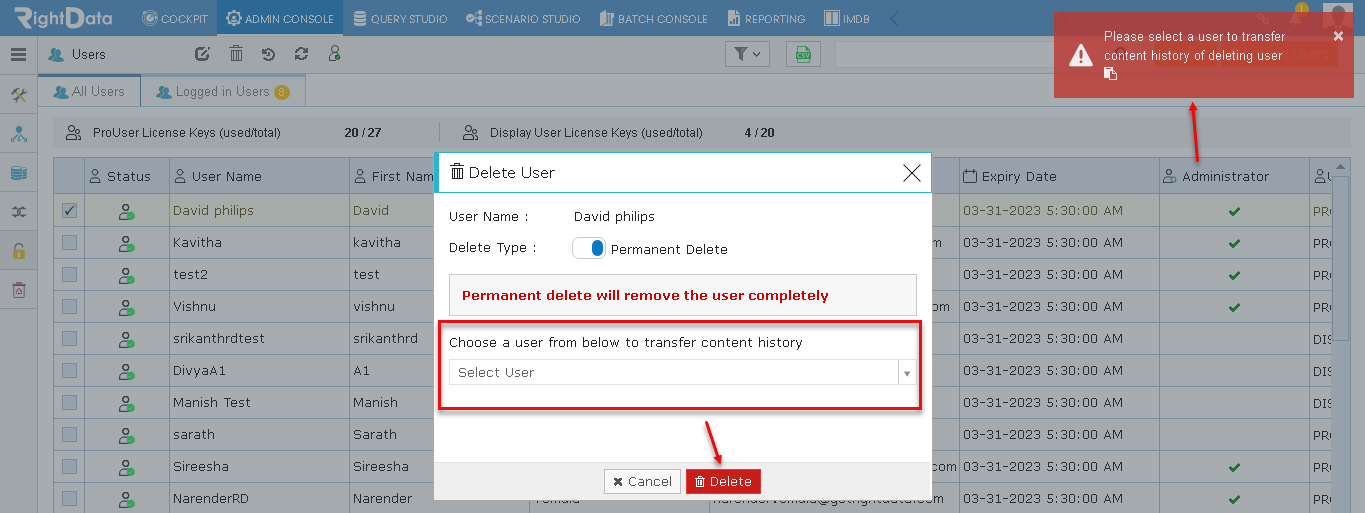Viewport: 1365px width, 513px height.
Task: Toggle the Permanent Delete switch
Action: pyautogui.click(x=589, y=248)
